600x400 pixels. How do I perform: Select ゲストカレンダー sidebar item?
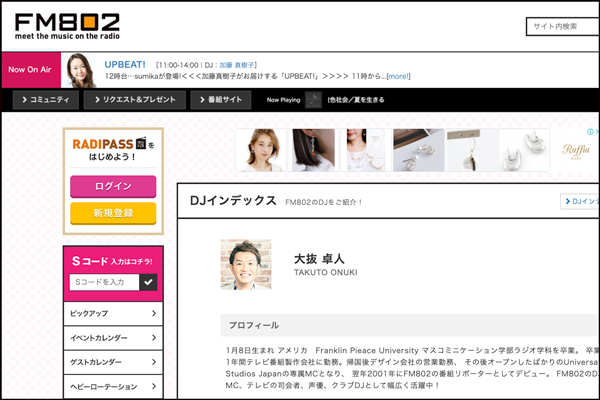[x=113, y=362]
